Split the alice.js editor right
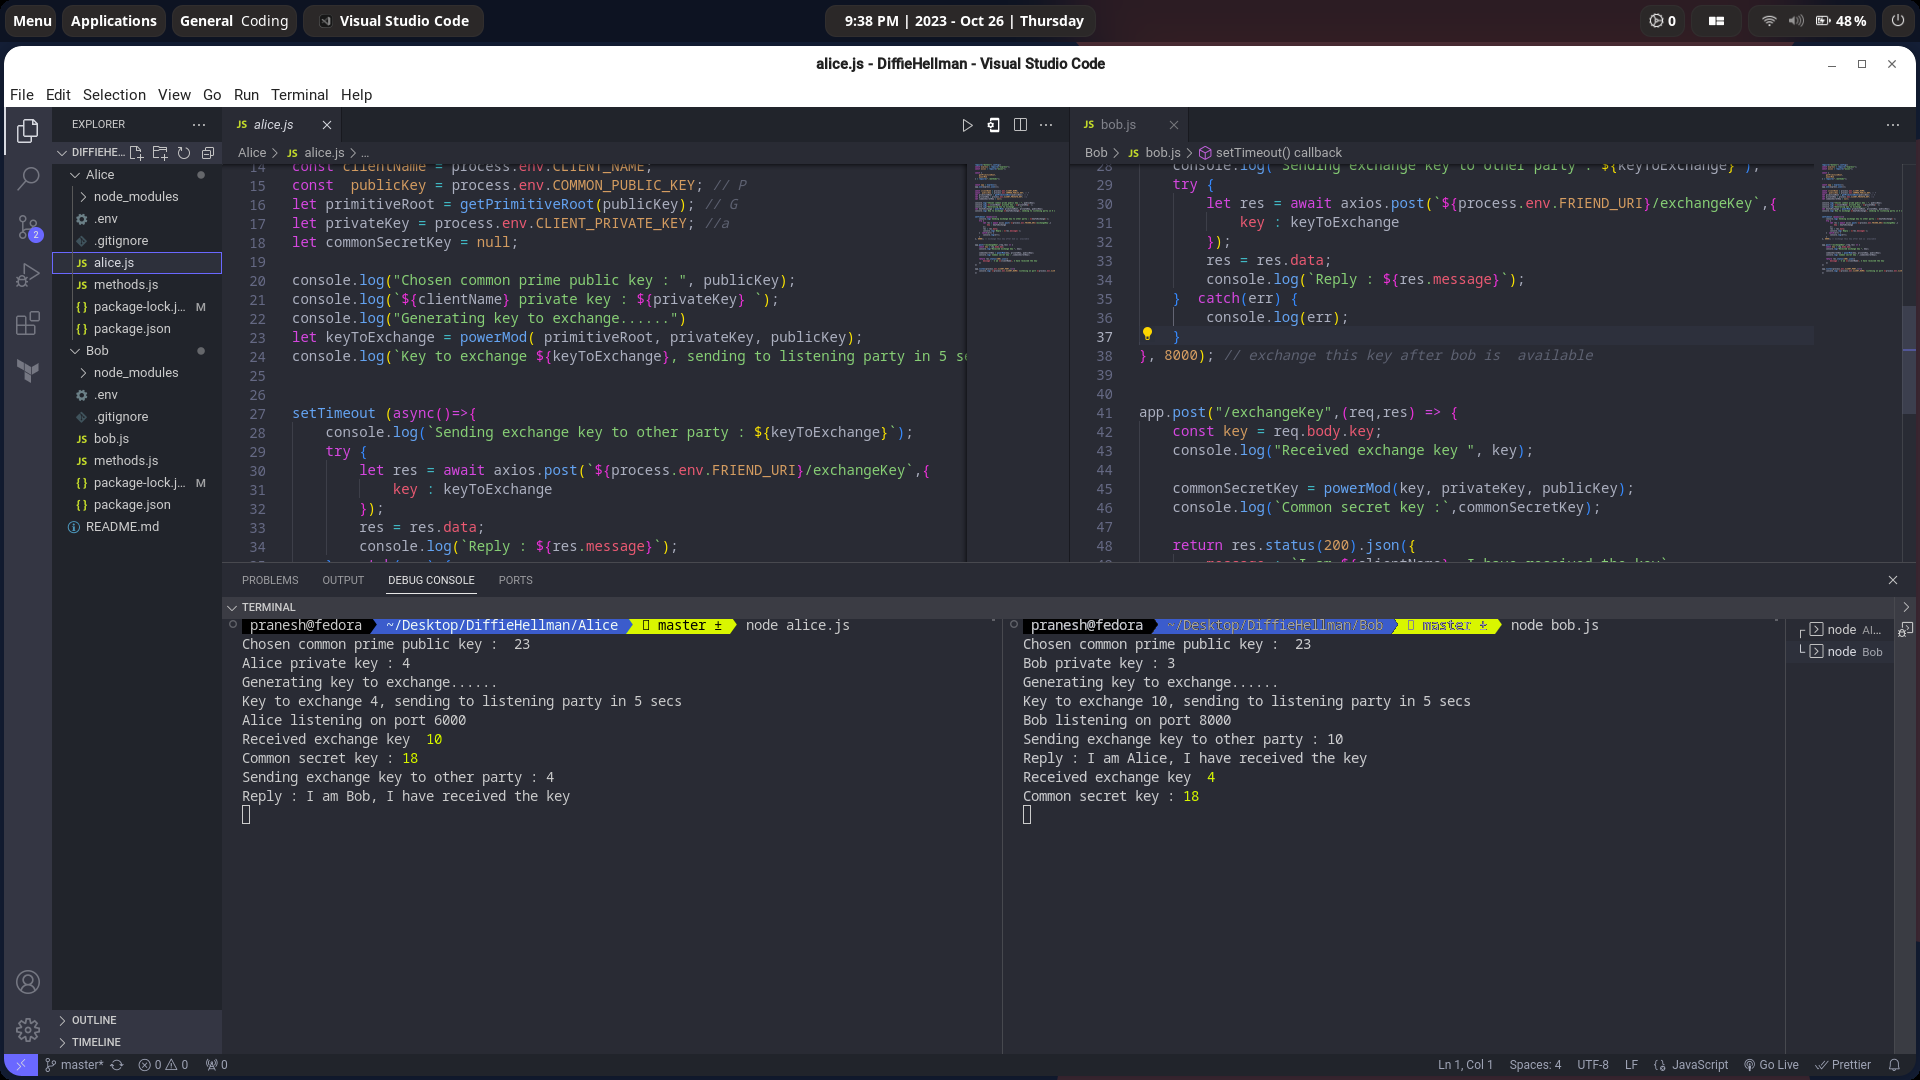Screen dimensions: 1920x1080 coord(1020,125)
